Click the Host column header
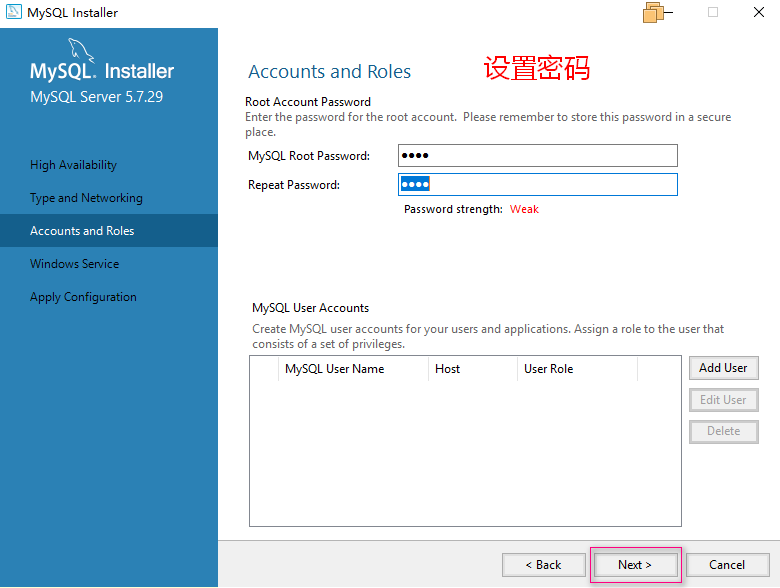This screenshot has width=780, height=588. (x=473, y=369)
